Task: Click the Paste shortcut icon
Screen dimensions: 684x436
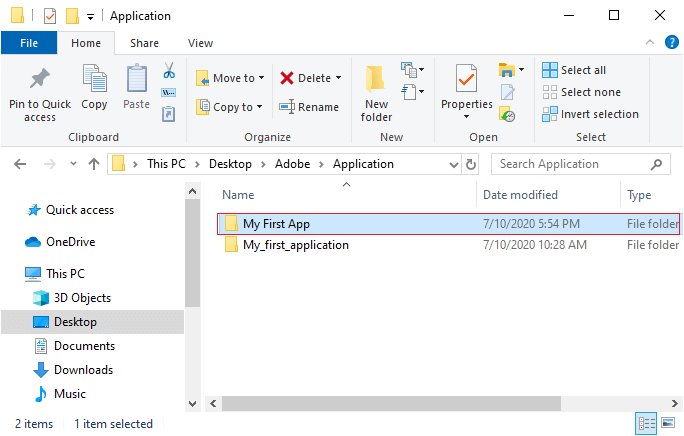Action: click(x=169, y=114)
